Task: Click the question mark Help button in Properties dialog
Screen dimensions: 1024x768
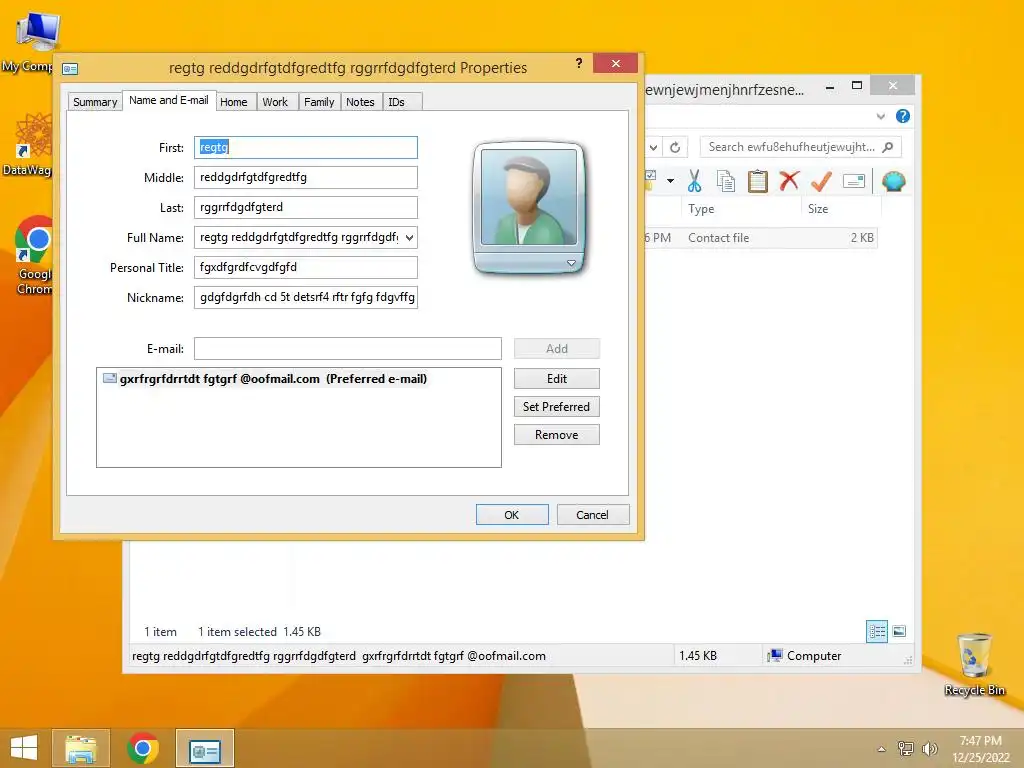Action: pyautogui.click(x=579, y=63)
